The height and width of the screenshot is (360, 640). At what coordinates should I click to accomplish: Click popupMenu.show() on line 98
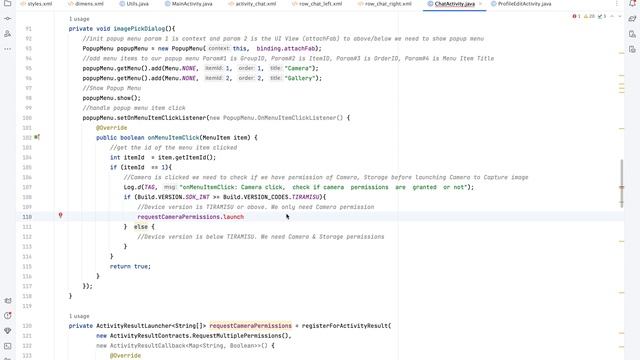pos(111,98)
